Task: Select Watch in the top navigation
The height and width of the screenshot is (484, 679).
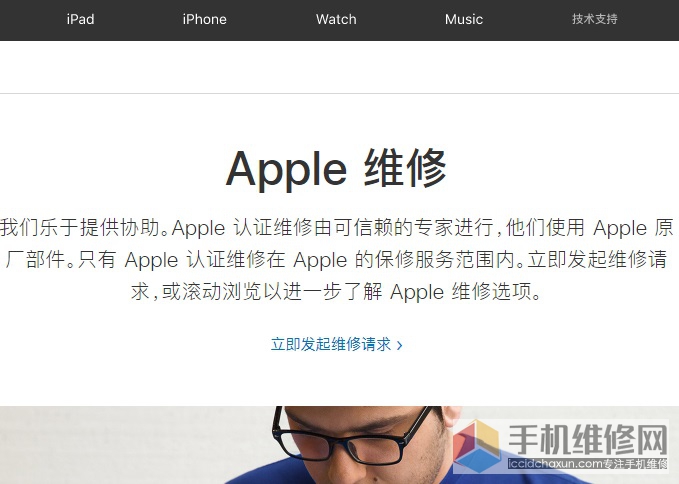Action: 336,19
